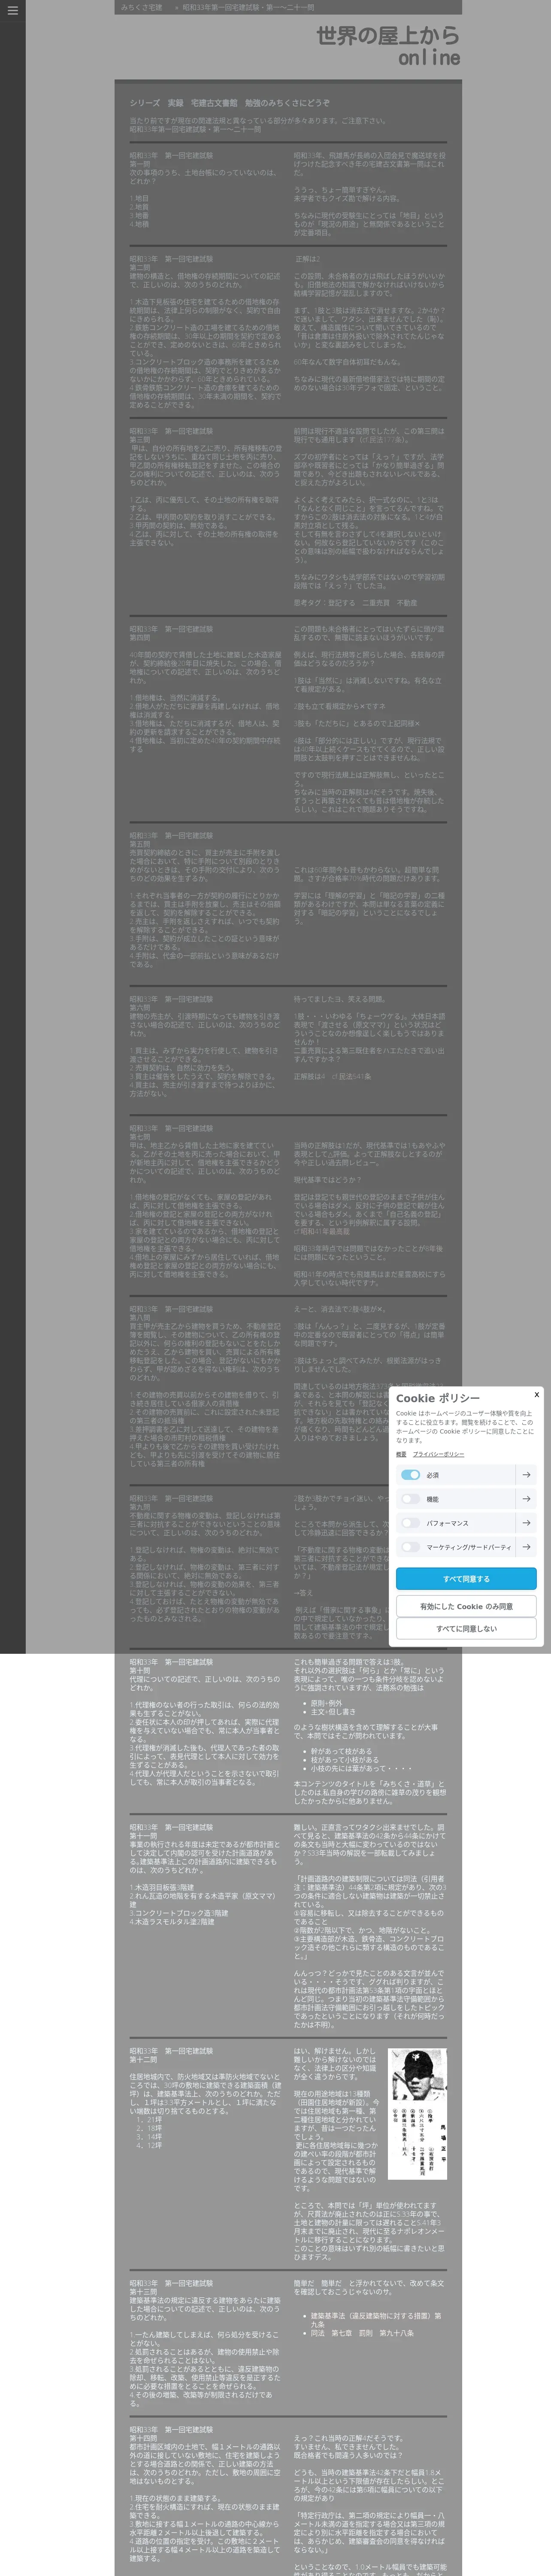
Task: Click the 第十問 question heading
Action: 140,1670
